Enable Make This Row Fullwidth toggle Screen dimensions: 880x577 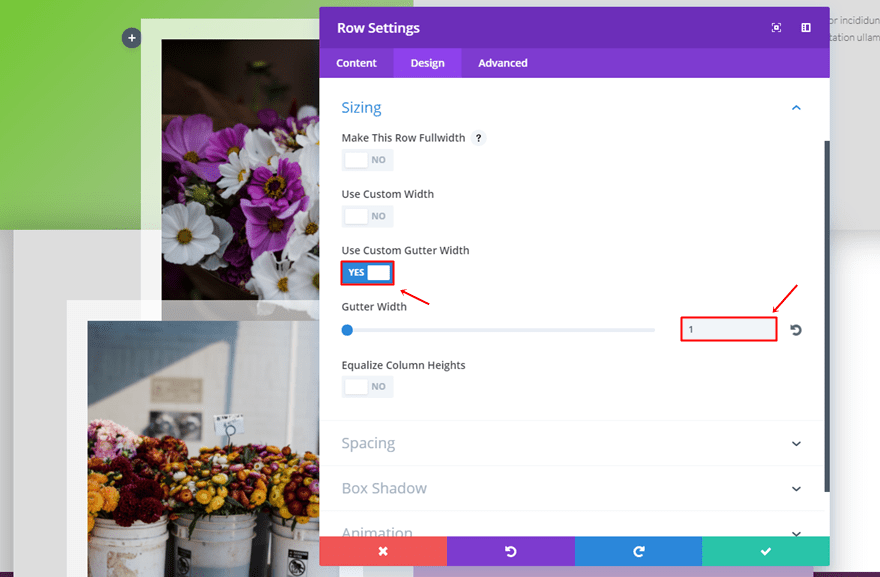coord(367,160)
